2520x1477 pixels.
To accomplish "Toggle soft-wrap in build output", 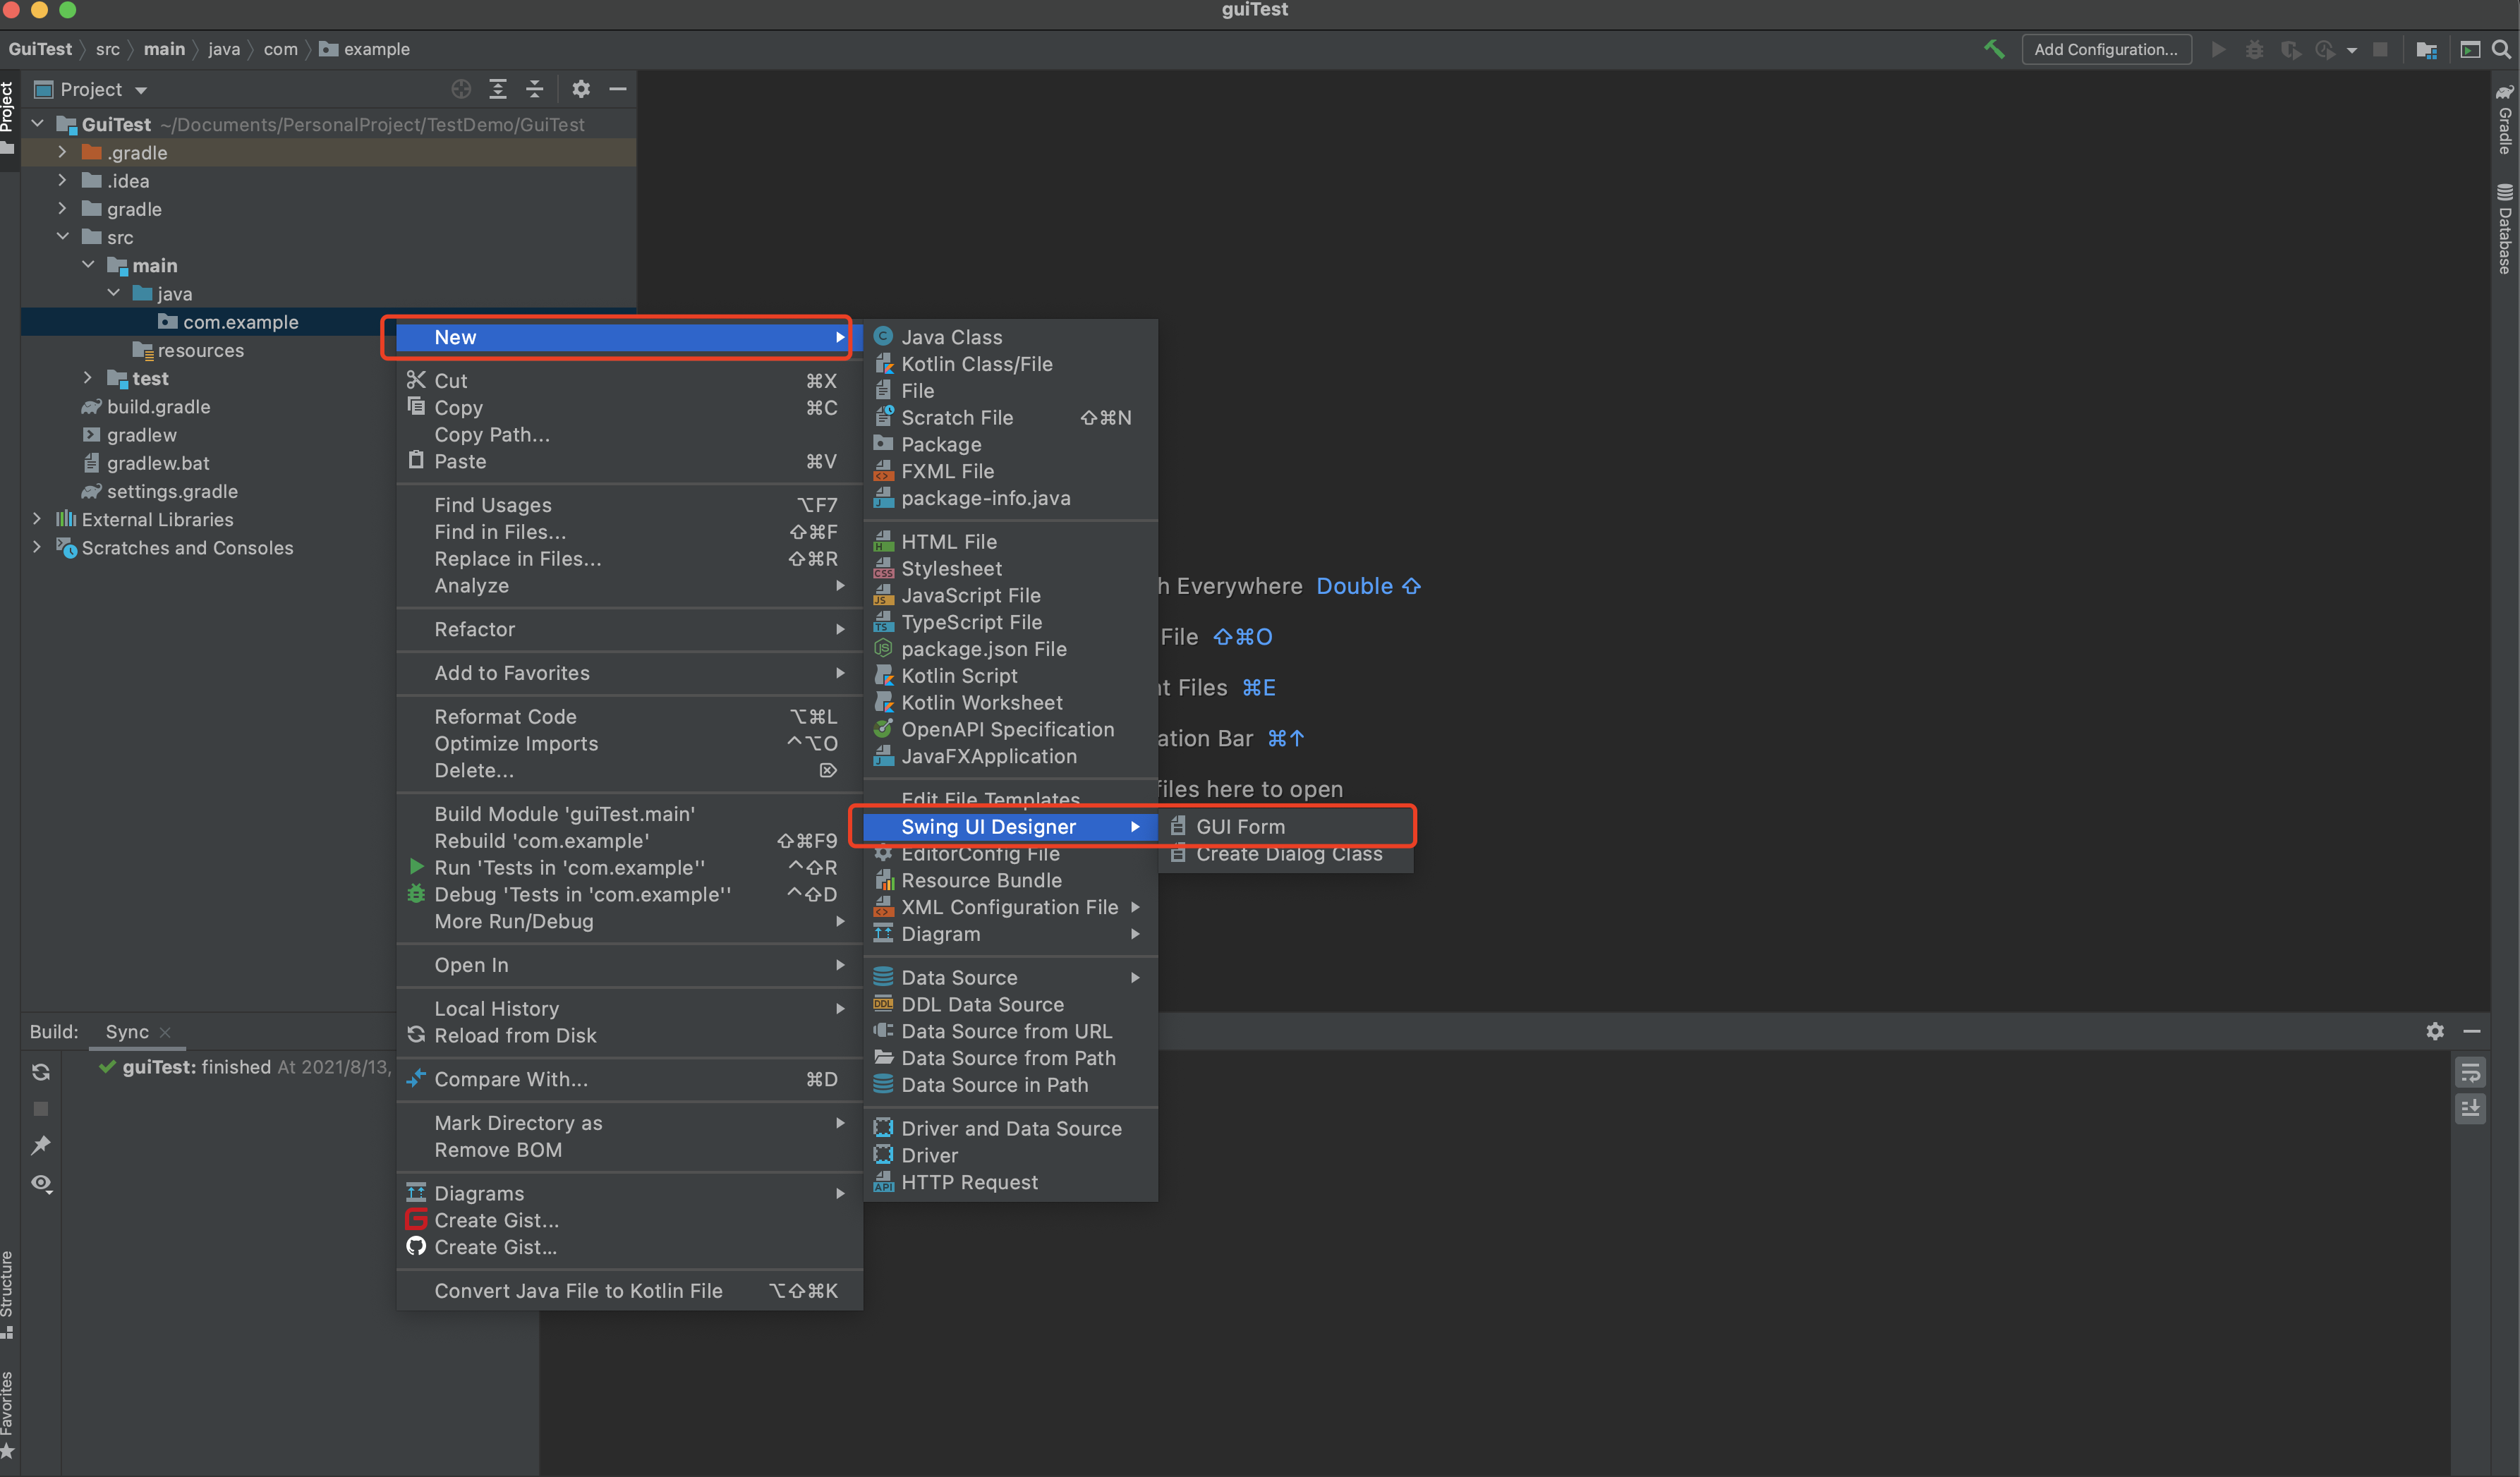I will click(2470, 1073).
